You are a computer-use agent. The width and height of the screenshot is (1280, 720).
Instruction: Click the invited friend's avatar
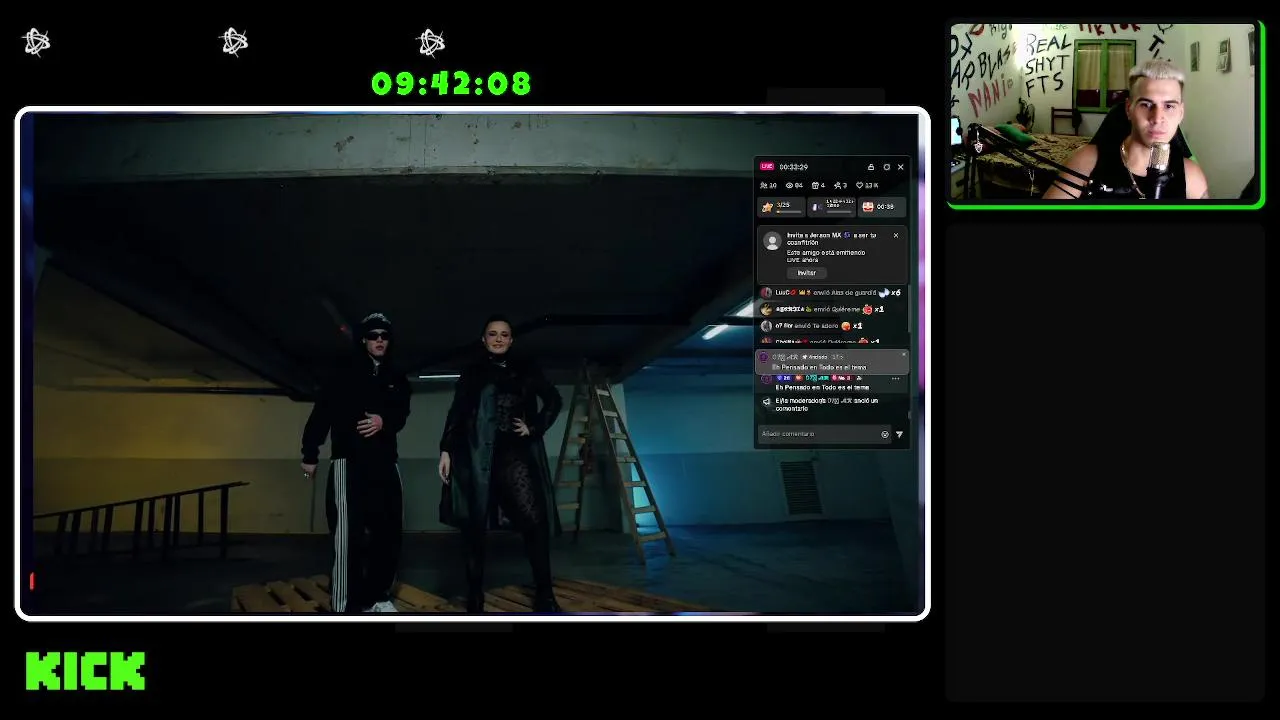(x=772, y=241)
